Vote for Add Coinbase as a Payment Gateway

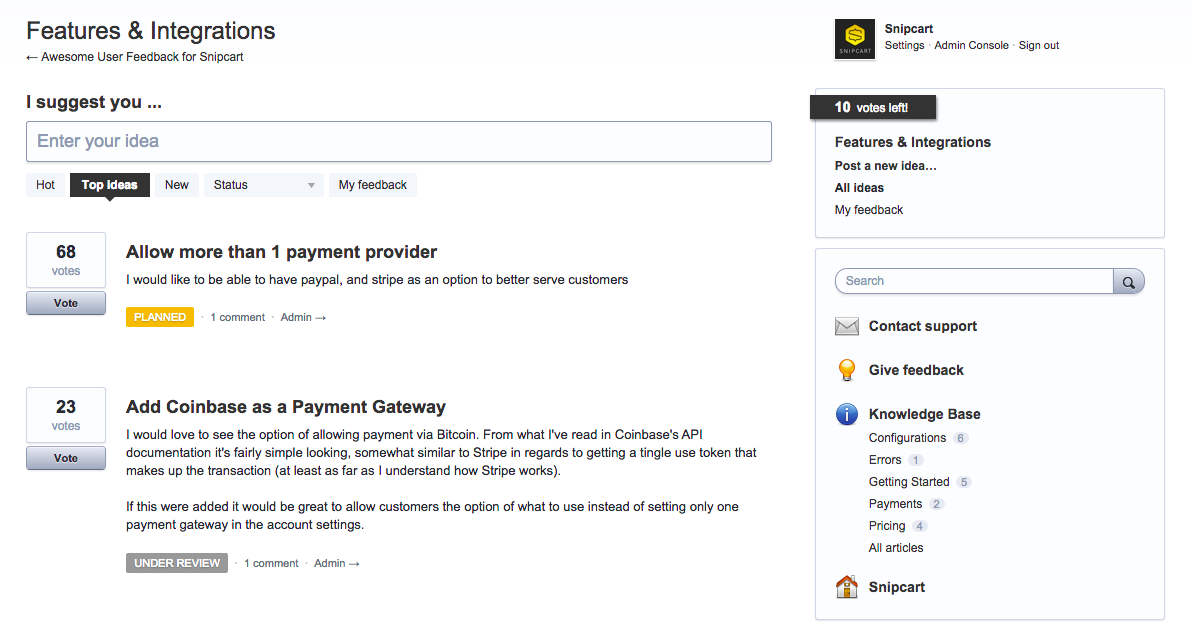tap(66, 458)
